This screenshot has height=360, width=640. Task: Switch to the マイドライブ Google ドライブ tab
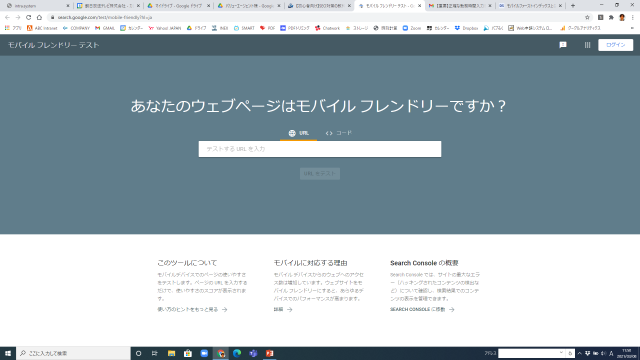tap(178, 6)
